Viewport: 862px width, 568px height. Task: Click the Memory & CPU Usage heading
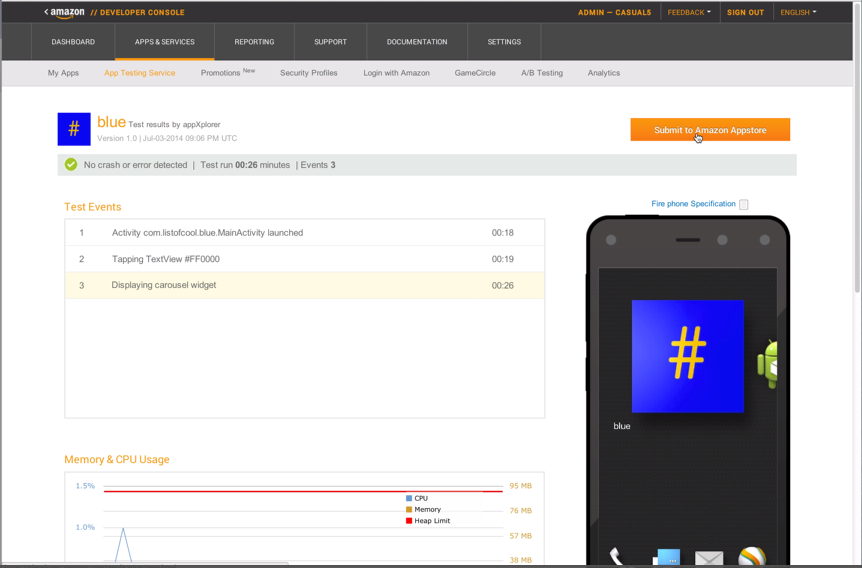(x=117, y=460)
